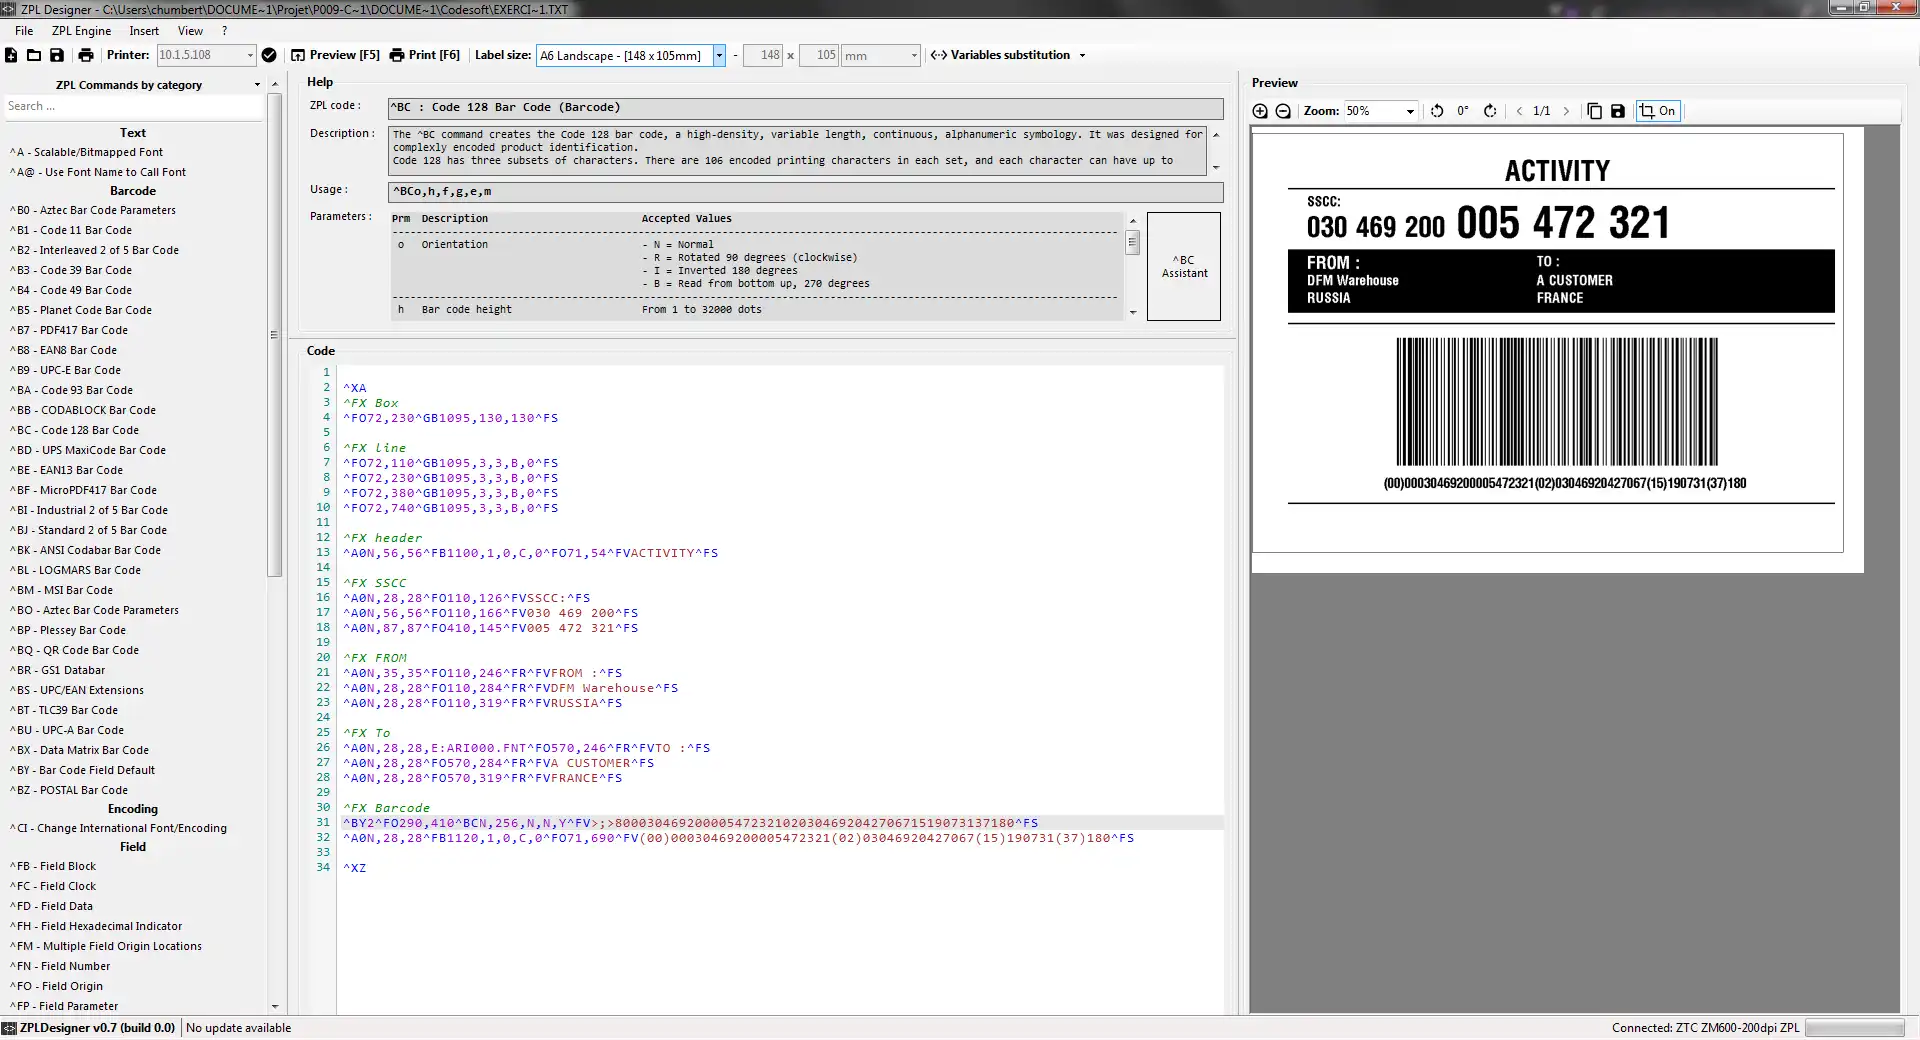Click the description scroll down arrow
The height and width of the screenshot is (1040, 1920).
tap(1216, 168)
